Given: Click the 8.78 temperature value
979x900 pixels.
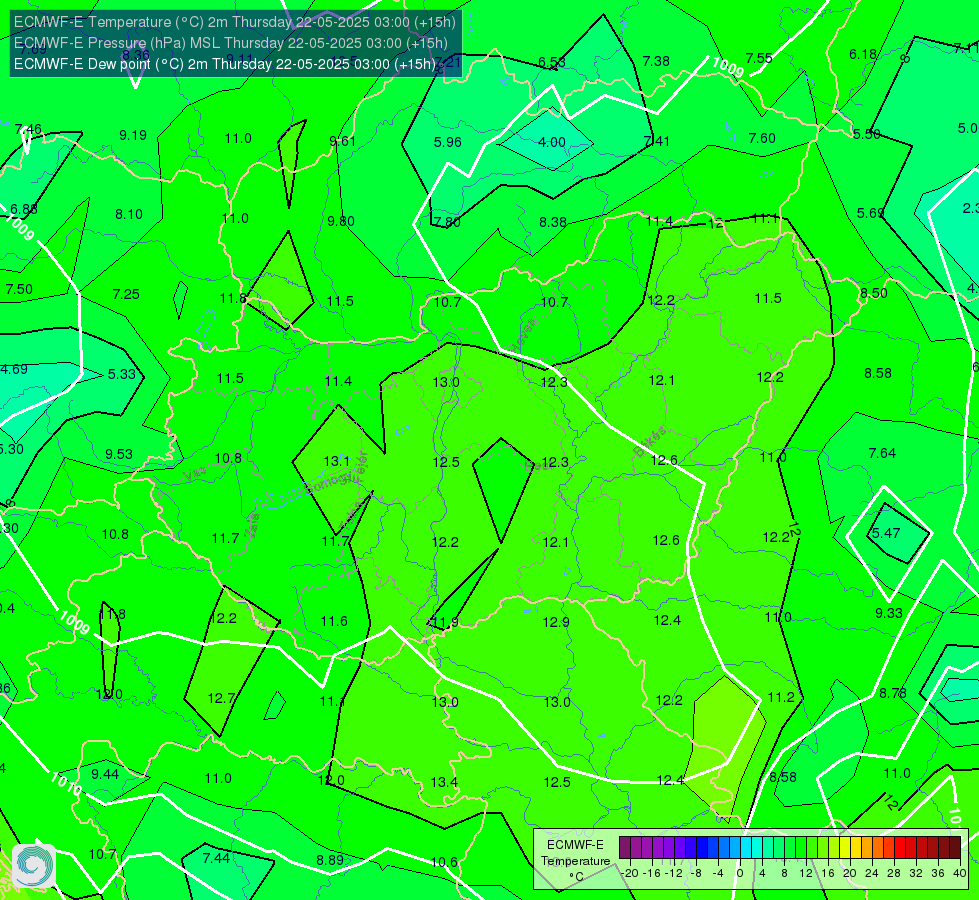Looking at the screenshot, I should click(x=893, y=693).
